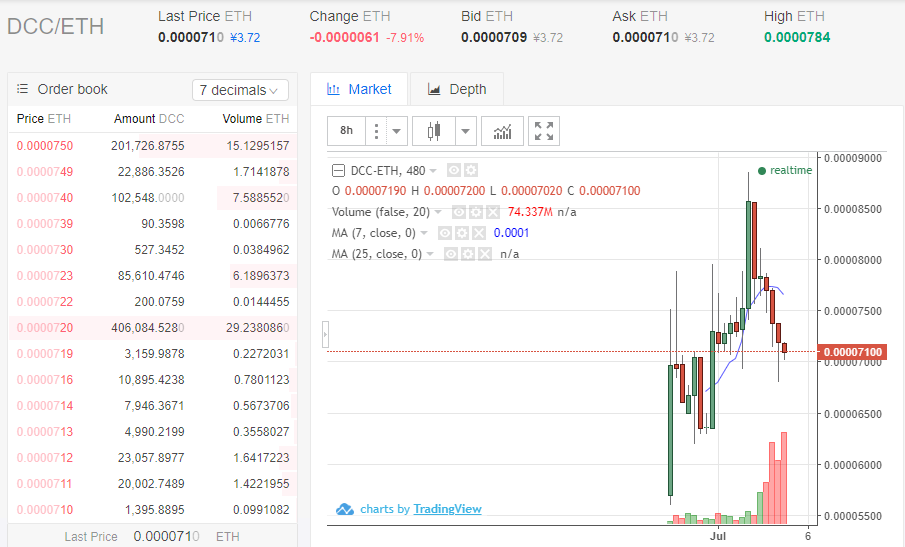Toggle visibility of MA 7 indicator
Viewport: 905px width, 547px height.
click(444, 233)
